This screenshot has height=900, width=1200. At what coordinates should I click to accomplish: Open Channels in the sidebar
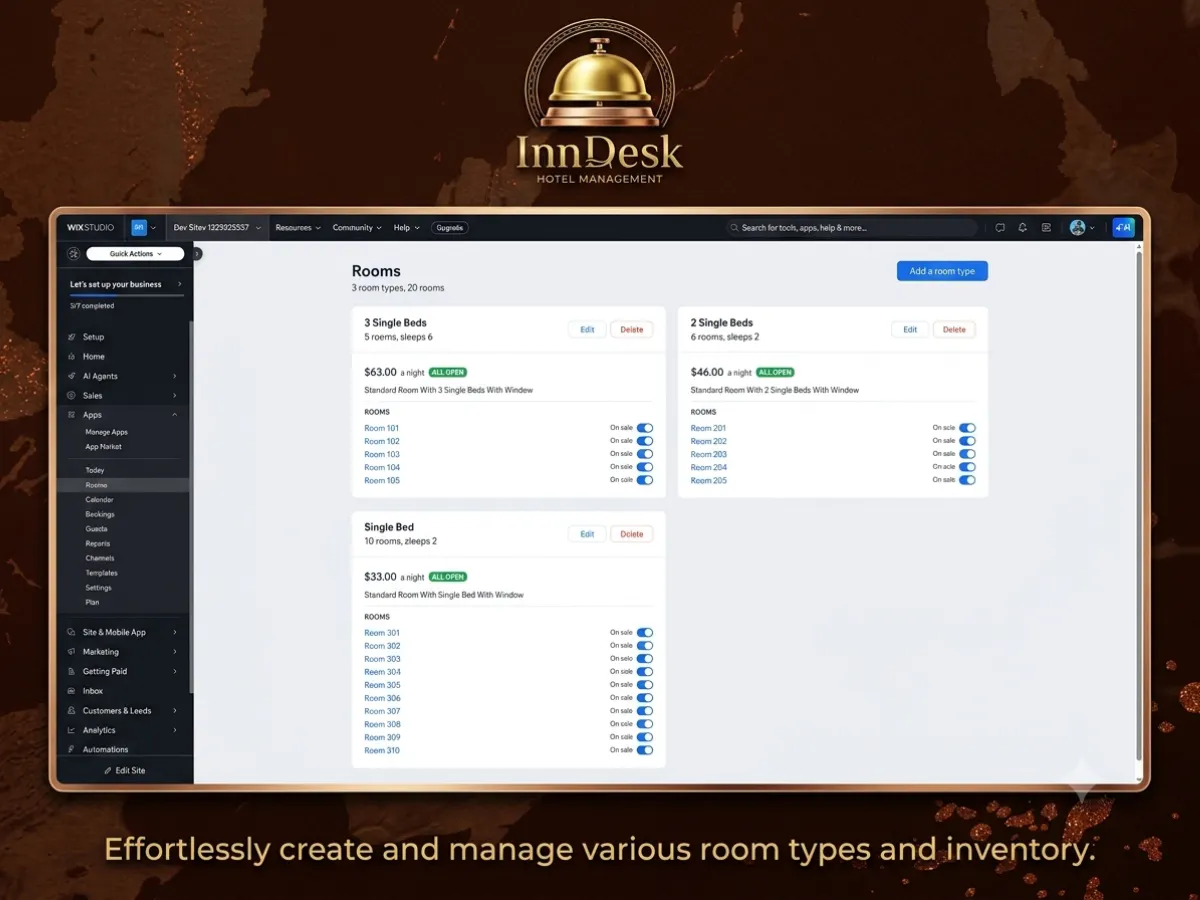(x=100, y=558)
